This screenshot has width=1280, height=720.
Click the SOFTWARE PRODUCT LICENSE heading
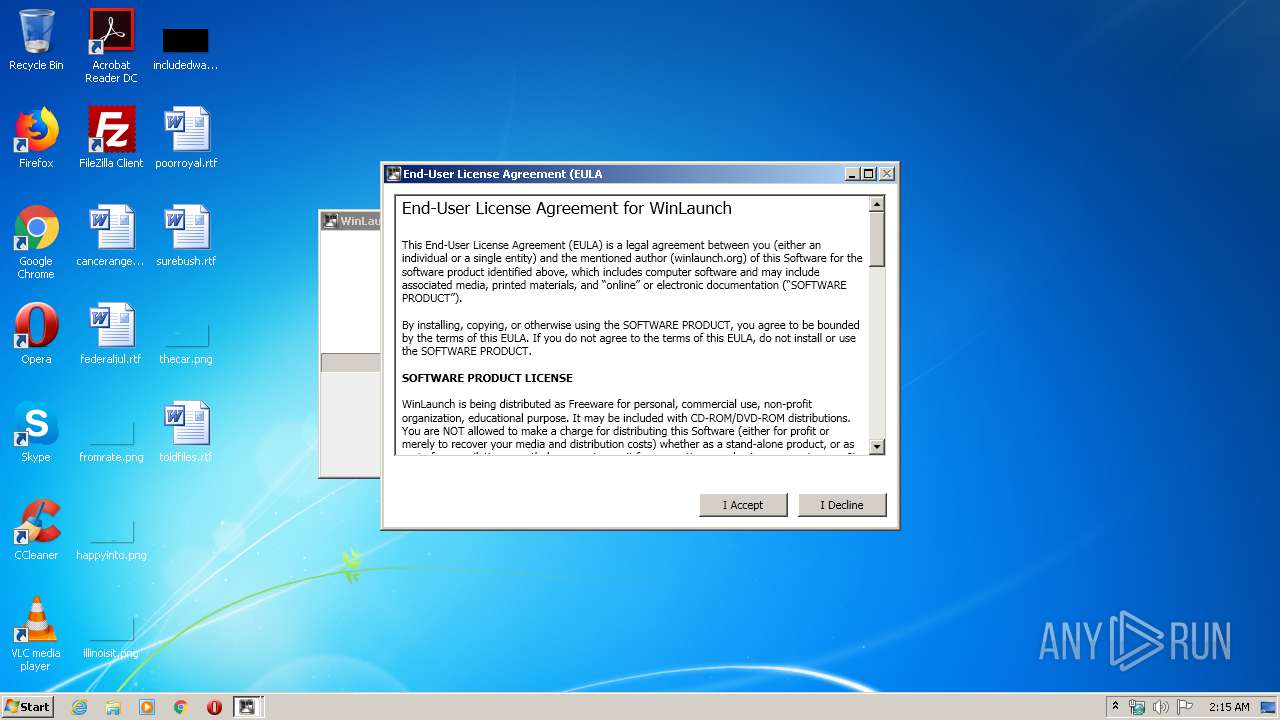pyautogui.click(x=487, y=378)
